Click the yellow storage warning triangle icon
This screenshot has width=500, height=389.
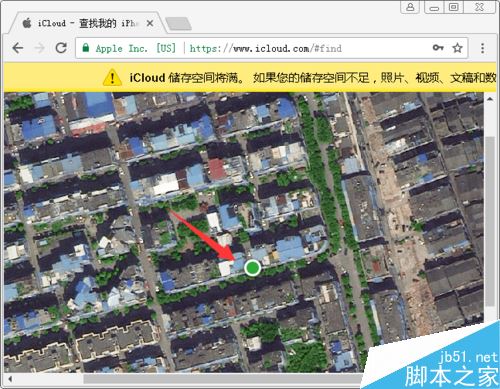[x=112, y=77]
